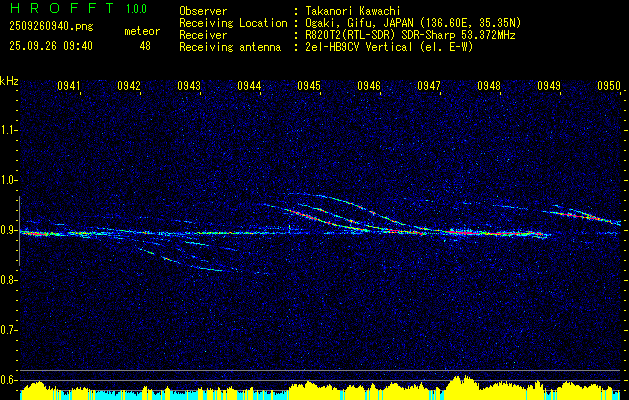Click the 0.7 frequency axis label
This screenshot has height=400, width=629.
tap(8, 330)
